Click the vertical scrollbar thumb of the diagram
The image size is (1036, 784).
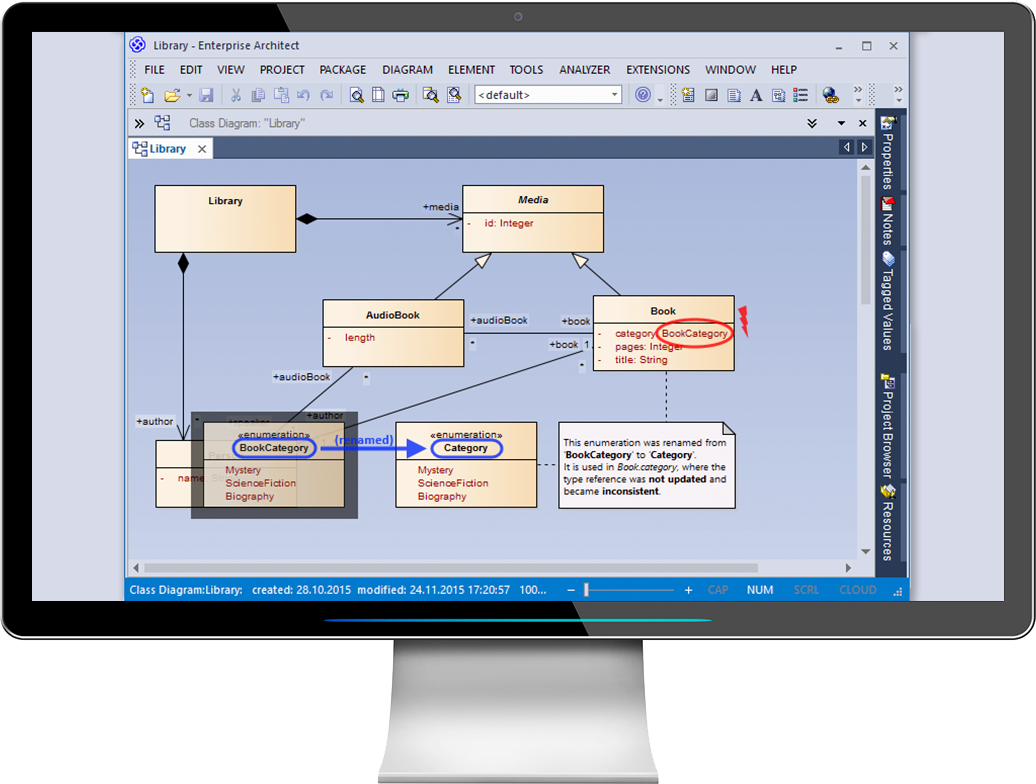866,239
